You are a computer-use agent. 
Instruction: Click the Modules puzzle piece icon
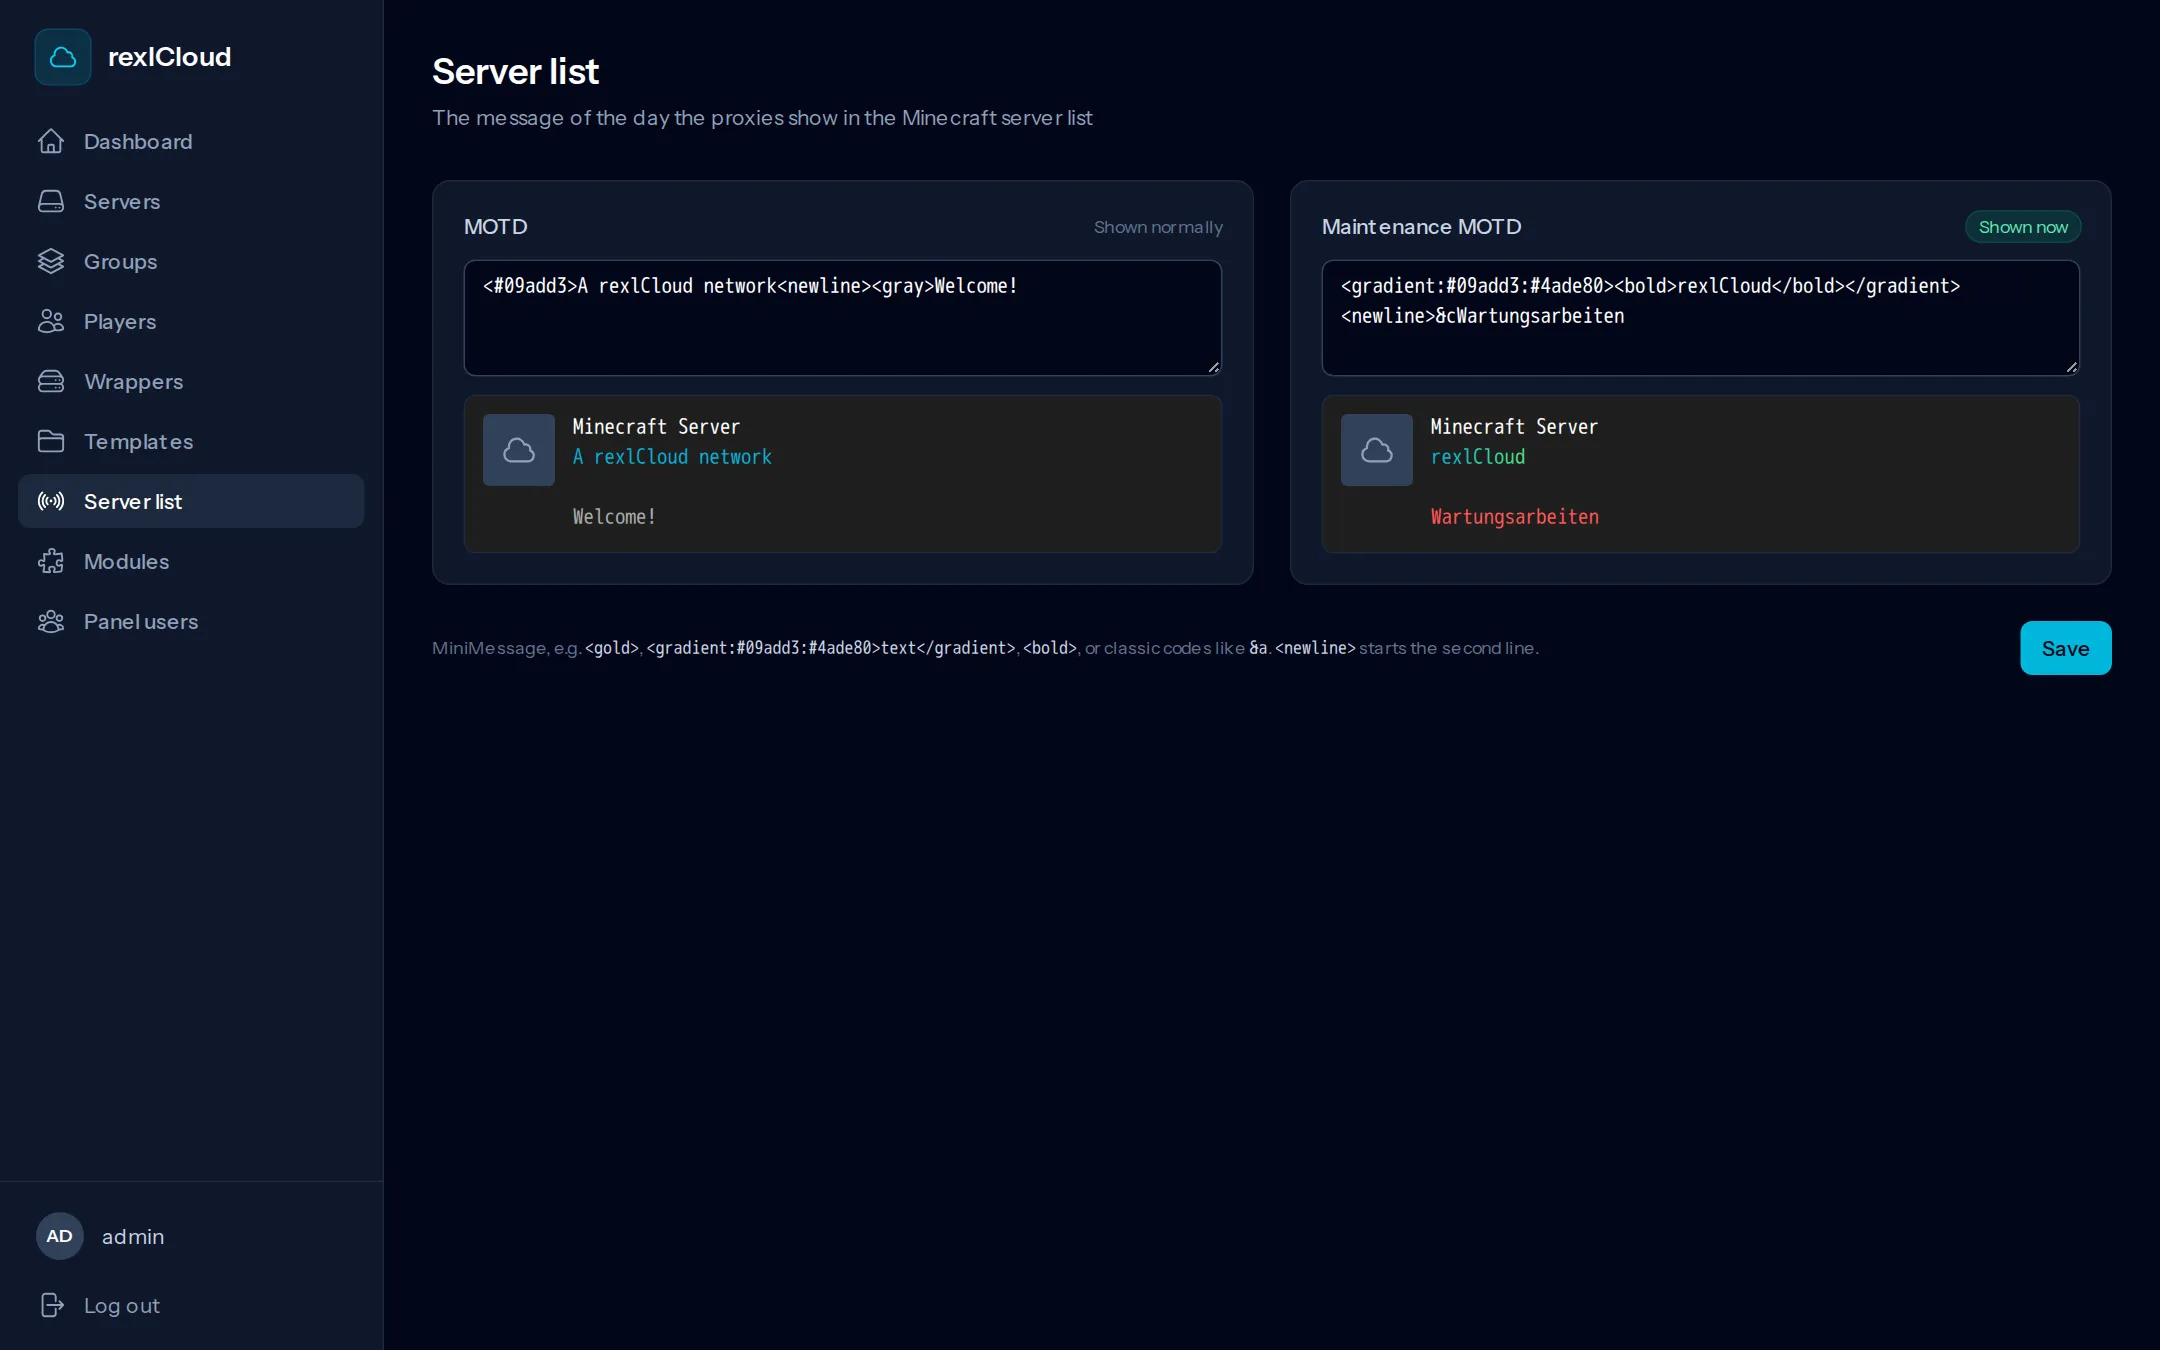click(51, 562)
